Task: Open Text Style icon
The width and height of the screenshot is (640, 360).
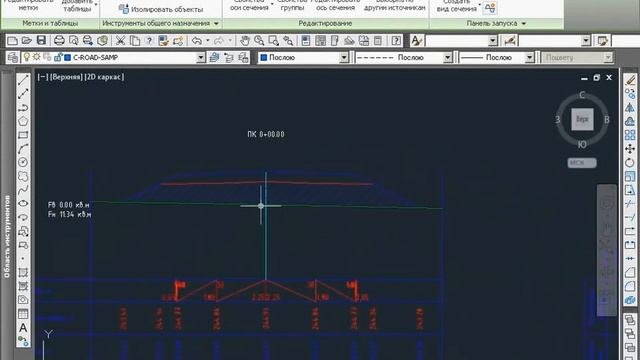Action: point(416,40)
